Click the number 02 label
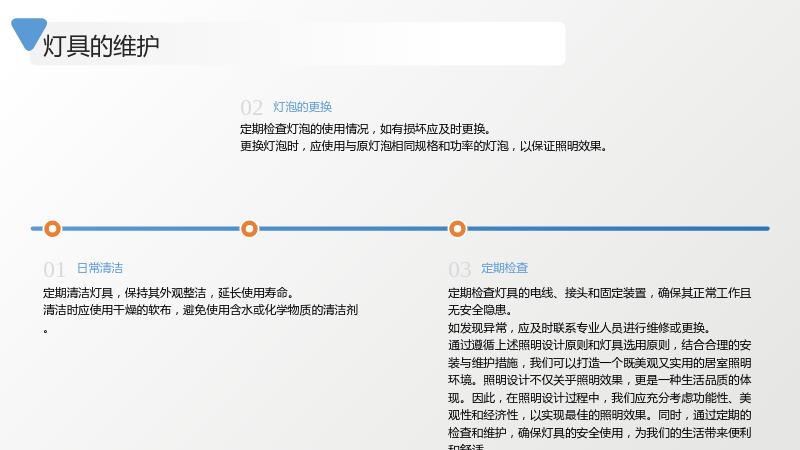This screenshot has width=800, height=450. tap(252, 108)
